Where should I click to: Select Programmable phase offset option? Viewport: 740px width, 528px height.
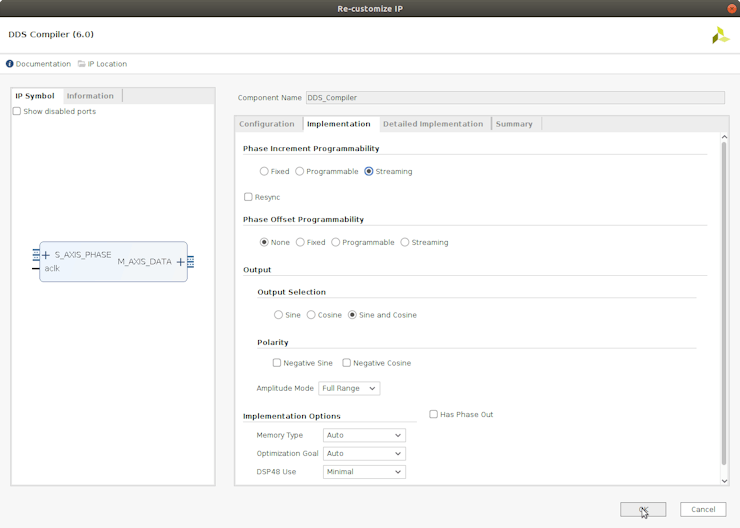pos(336,242)
